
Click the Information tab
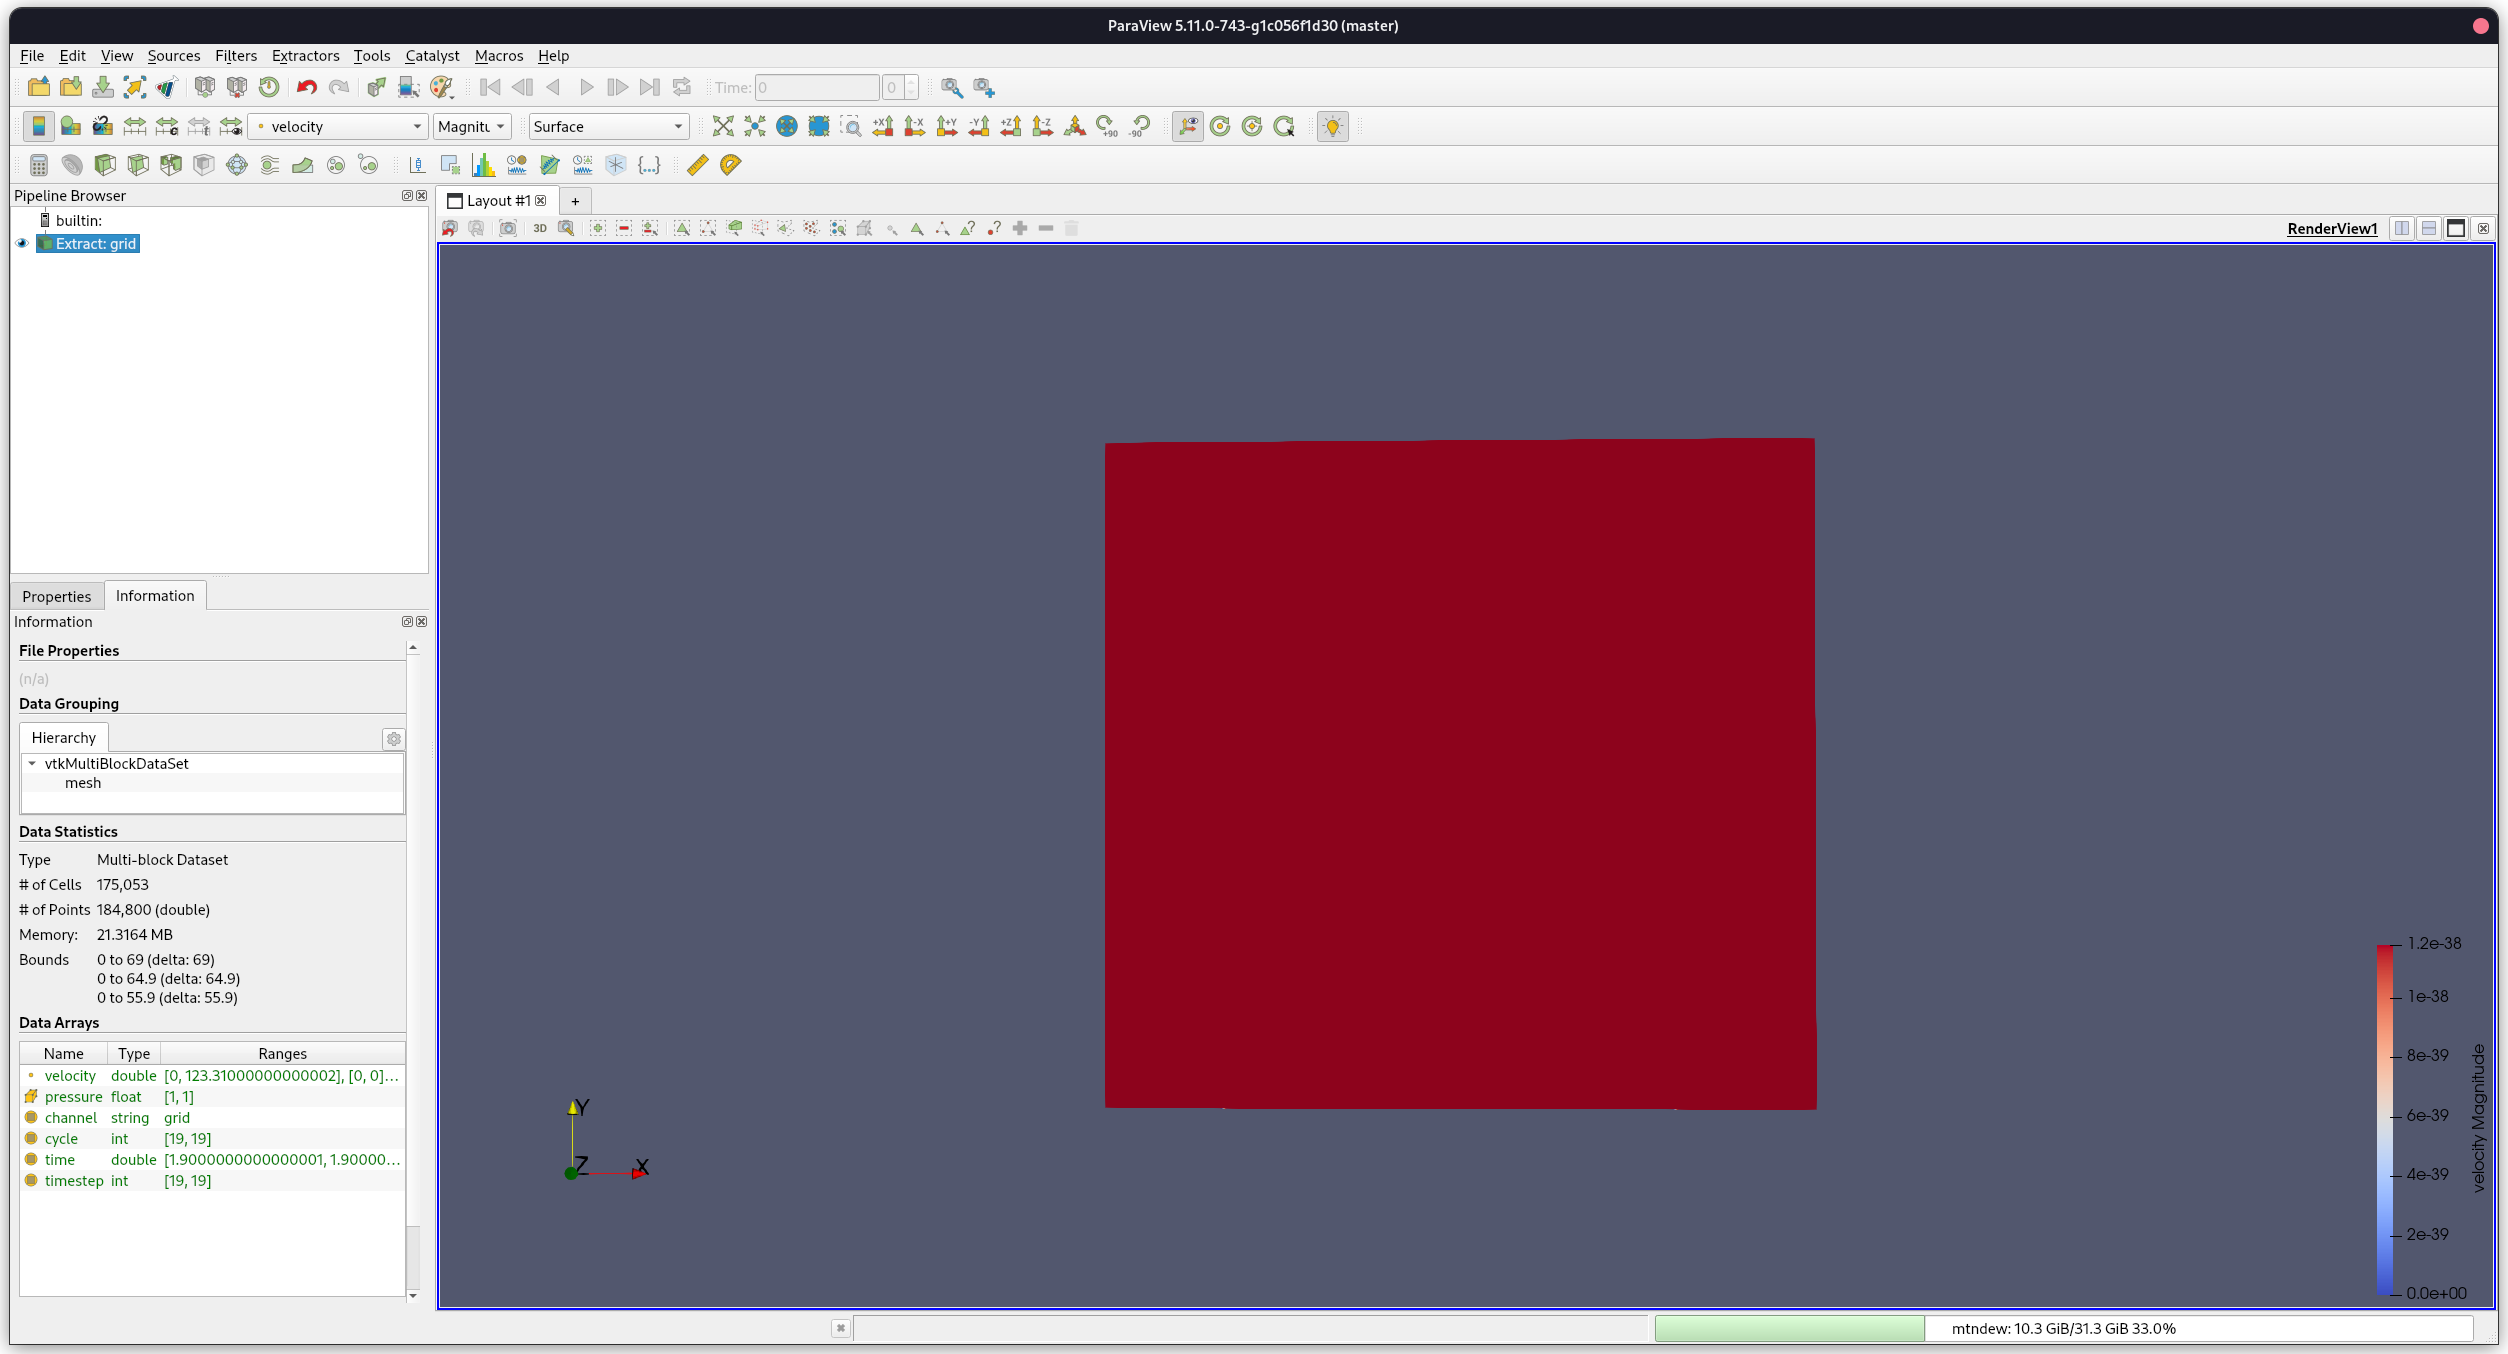click(x=153, y=595)
